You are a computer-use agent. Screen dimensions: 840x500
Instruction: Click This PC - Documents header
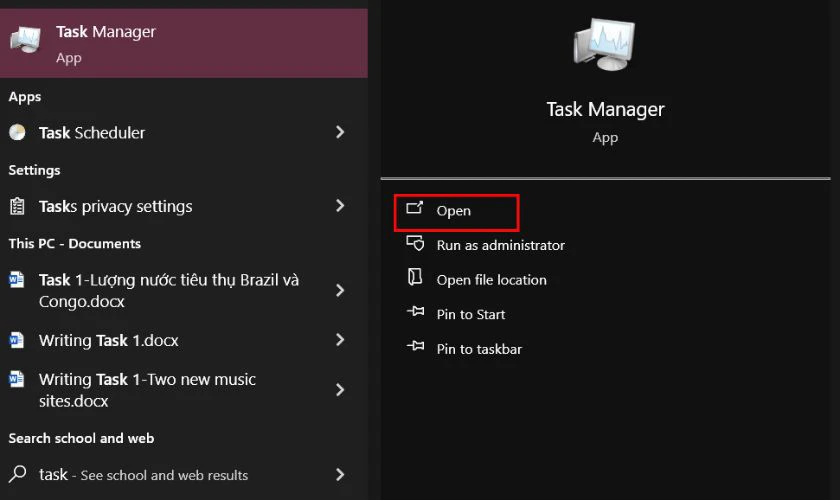click(x=74, y=244)
